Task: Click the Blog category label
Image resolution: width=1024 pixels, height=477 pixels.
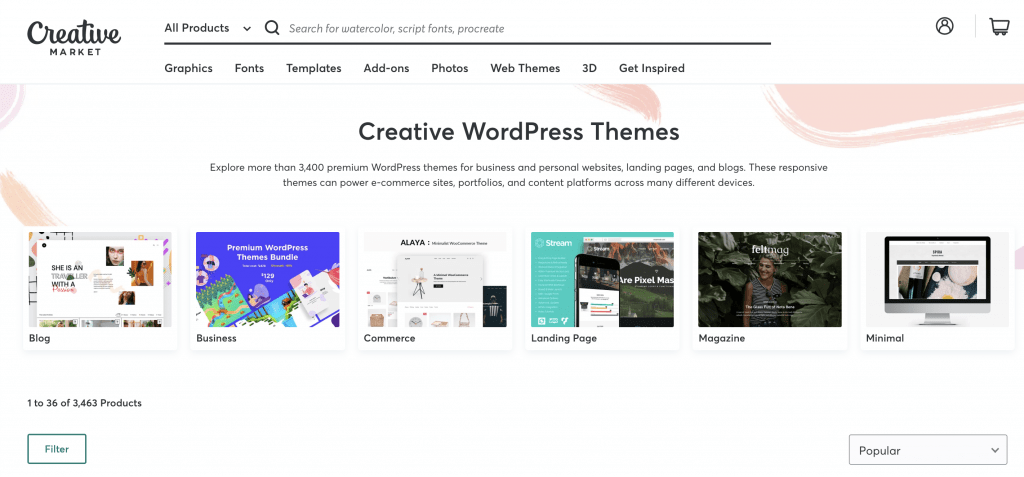Action: coord(39,338)
